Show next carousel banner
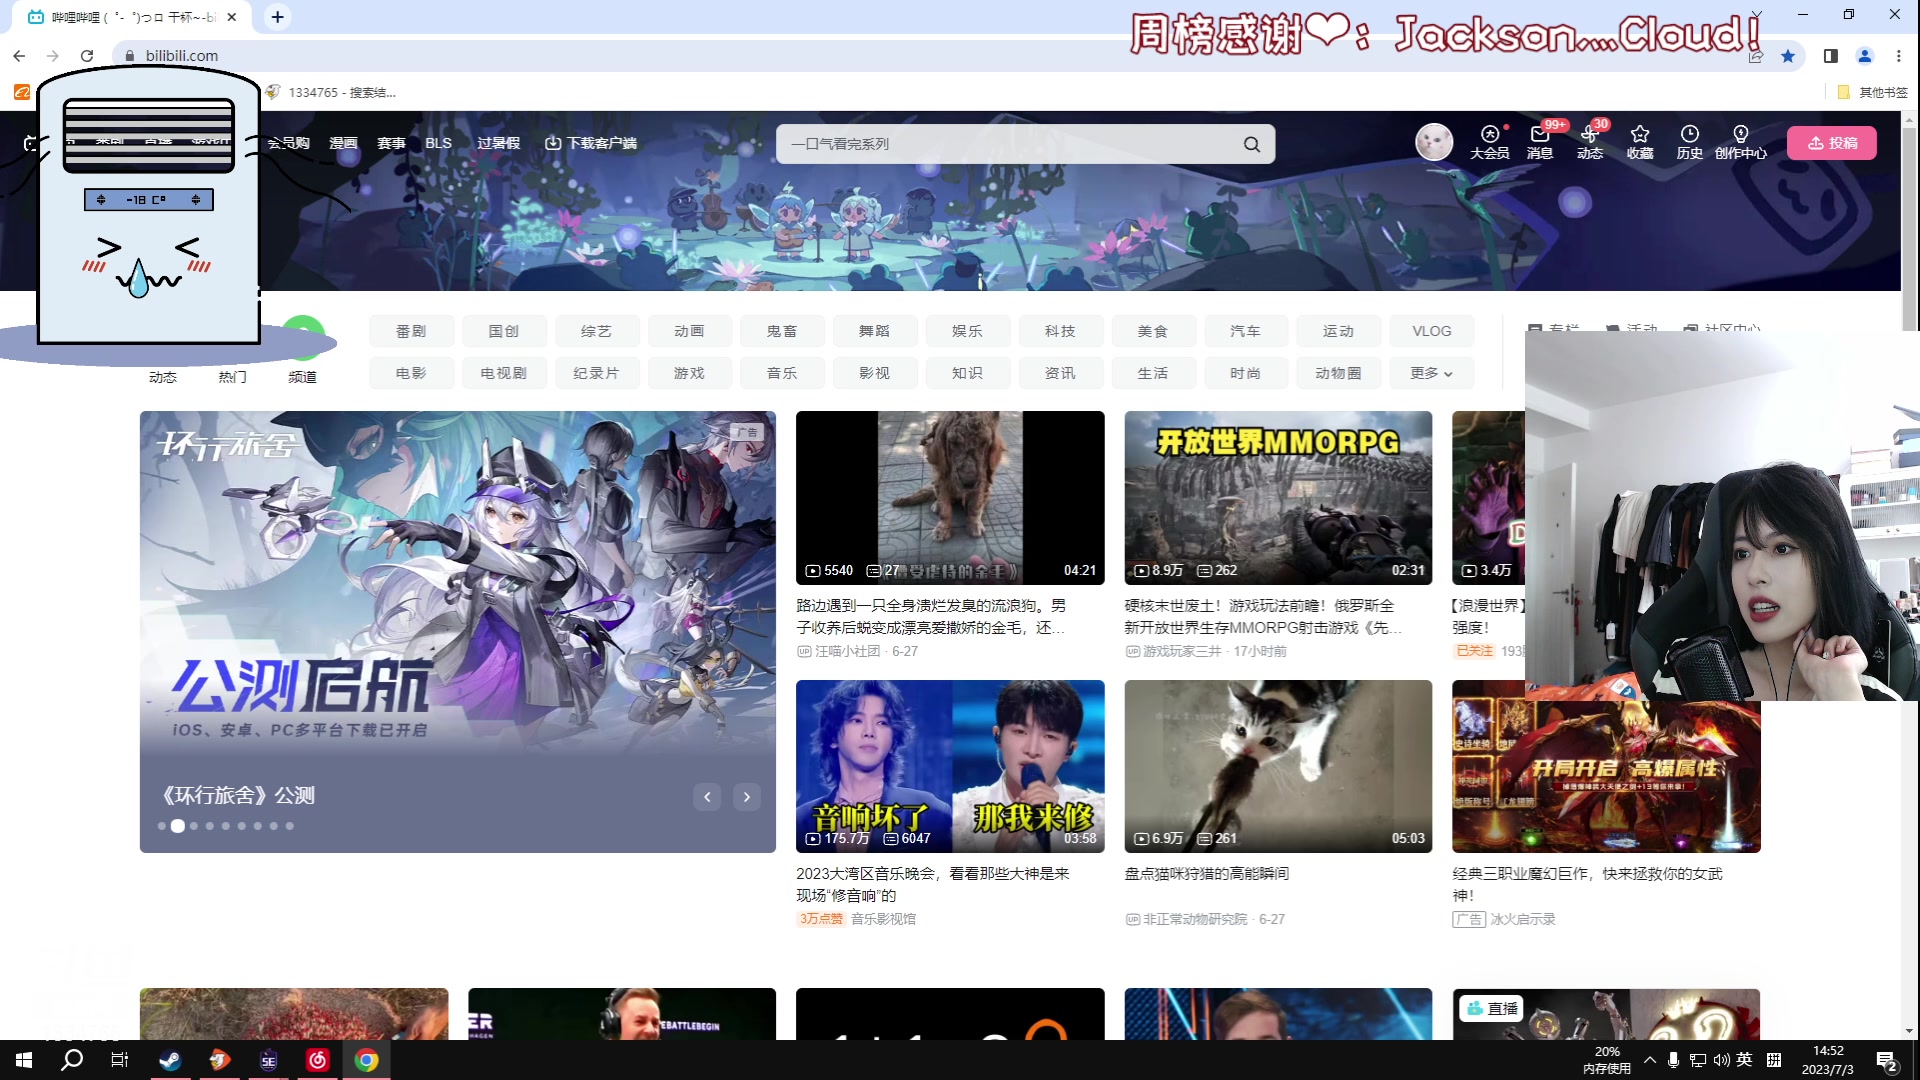 [747, 797]
